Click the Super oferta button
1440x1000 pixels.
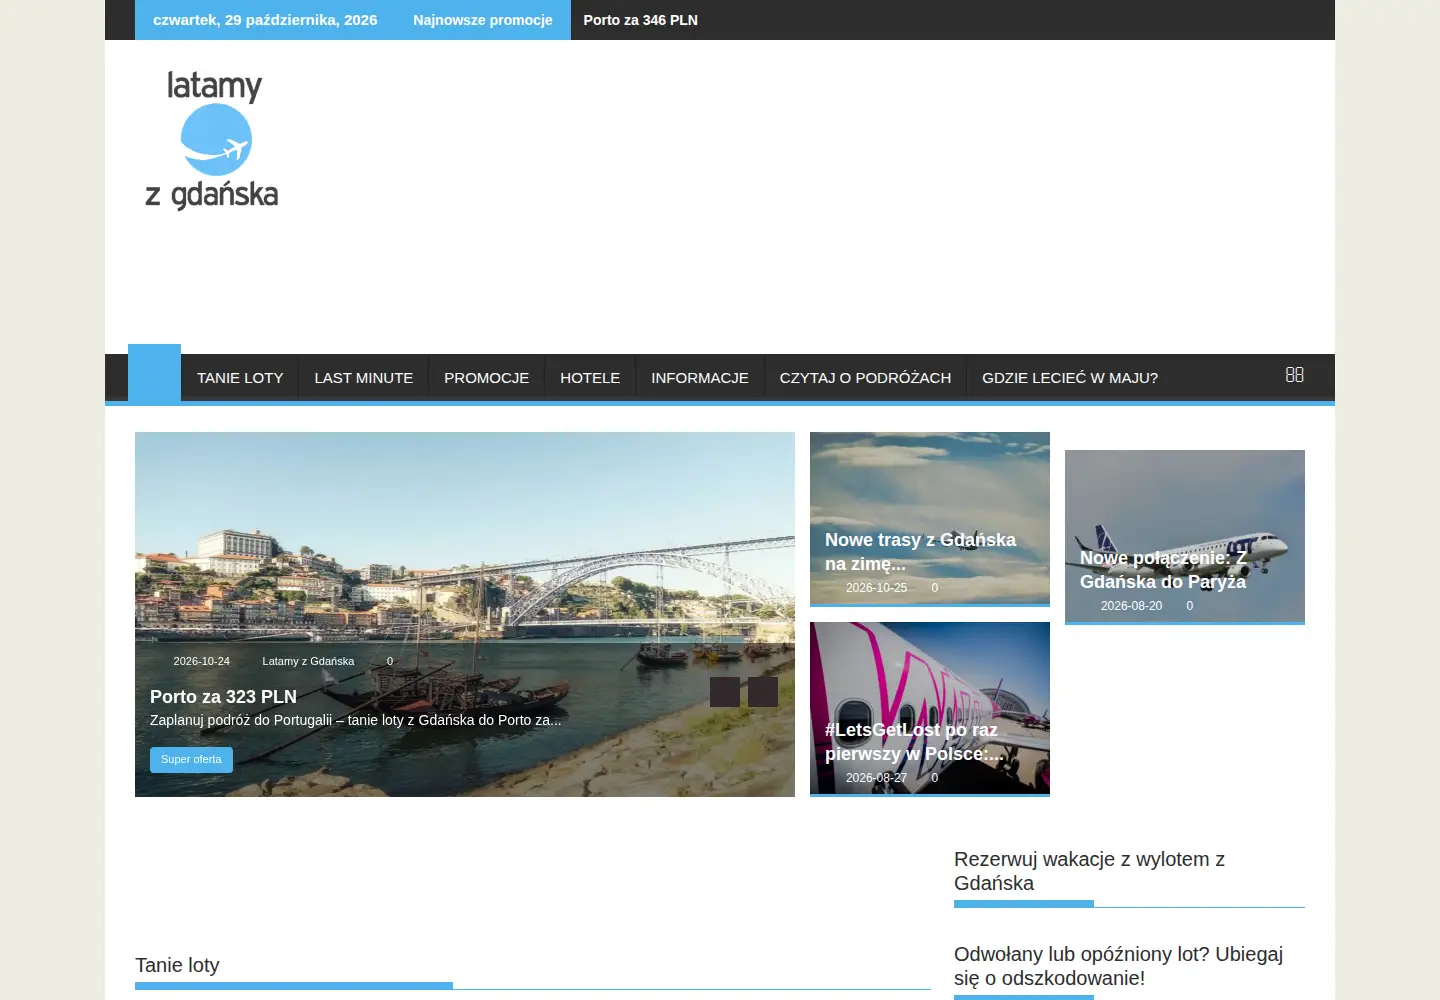[x=191, y=760]
